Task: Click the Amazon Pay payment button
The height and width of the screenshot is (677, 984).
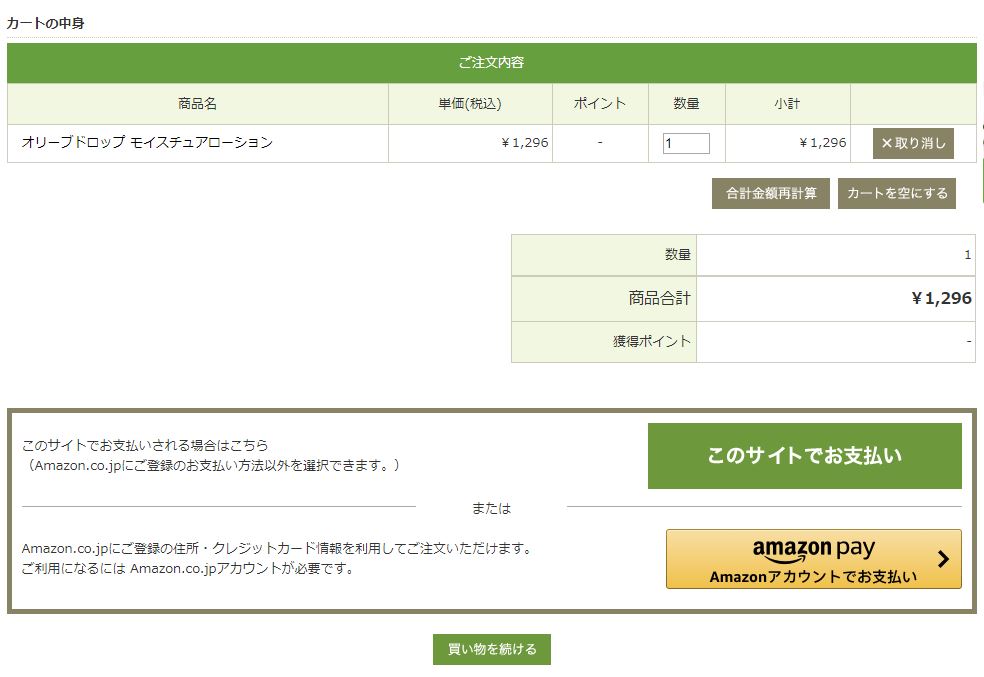Action: point(813,559)
